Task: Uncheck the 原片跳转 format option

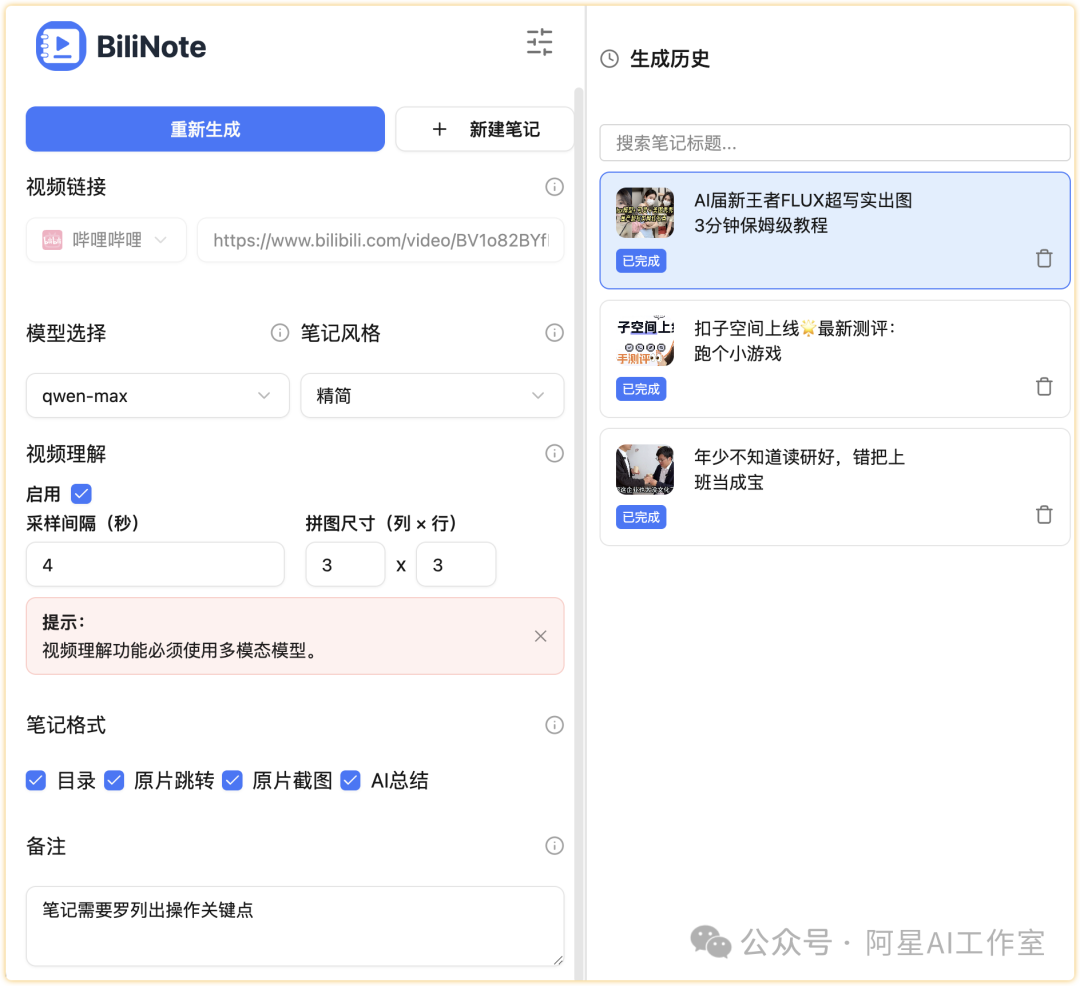Action: point(114,780)
